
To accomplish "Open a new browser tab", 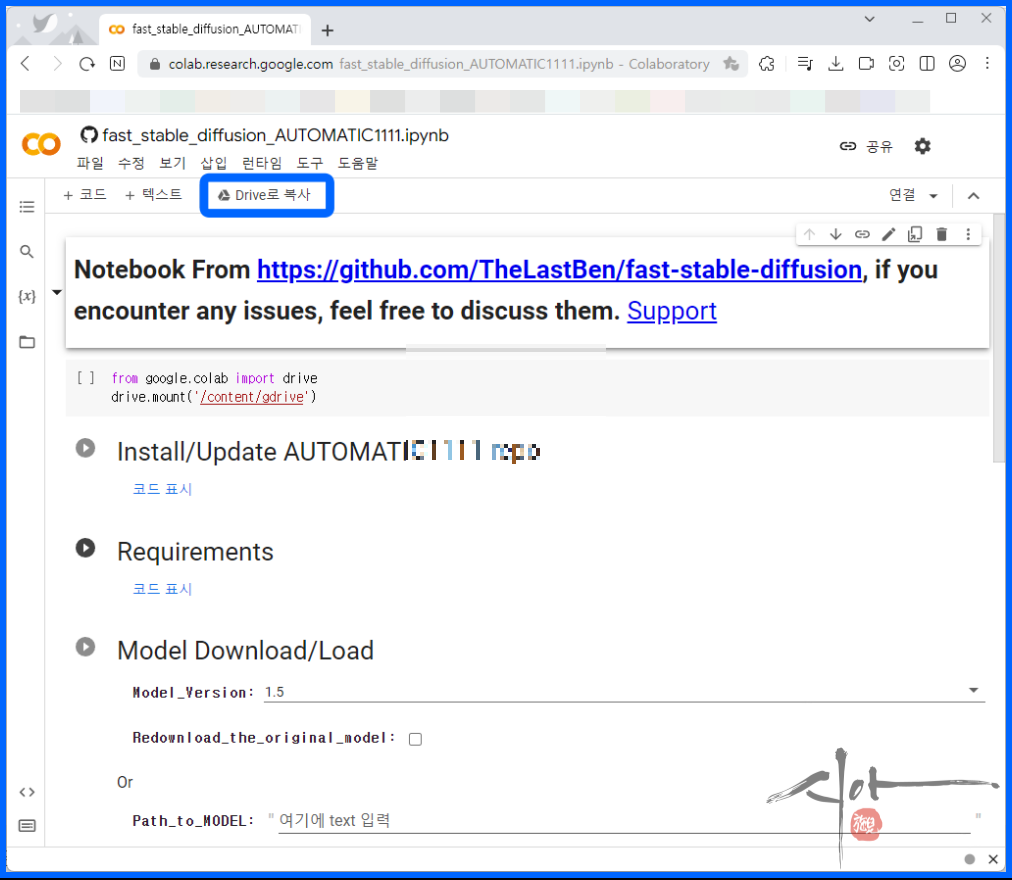I will tap(327, 30).
